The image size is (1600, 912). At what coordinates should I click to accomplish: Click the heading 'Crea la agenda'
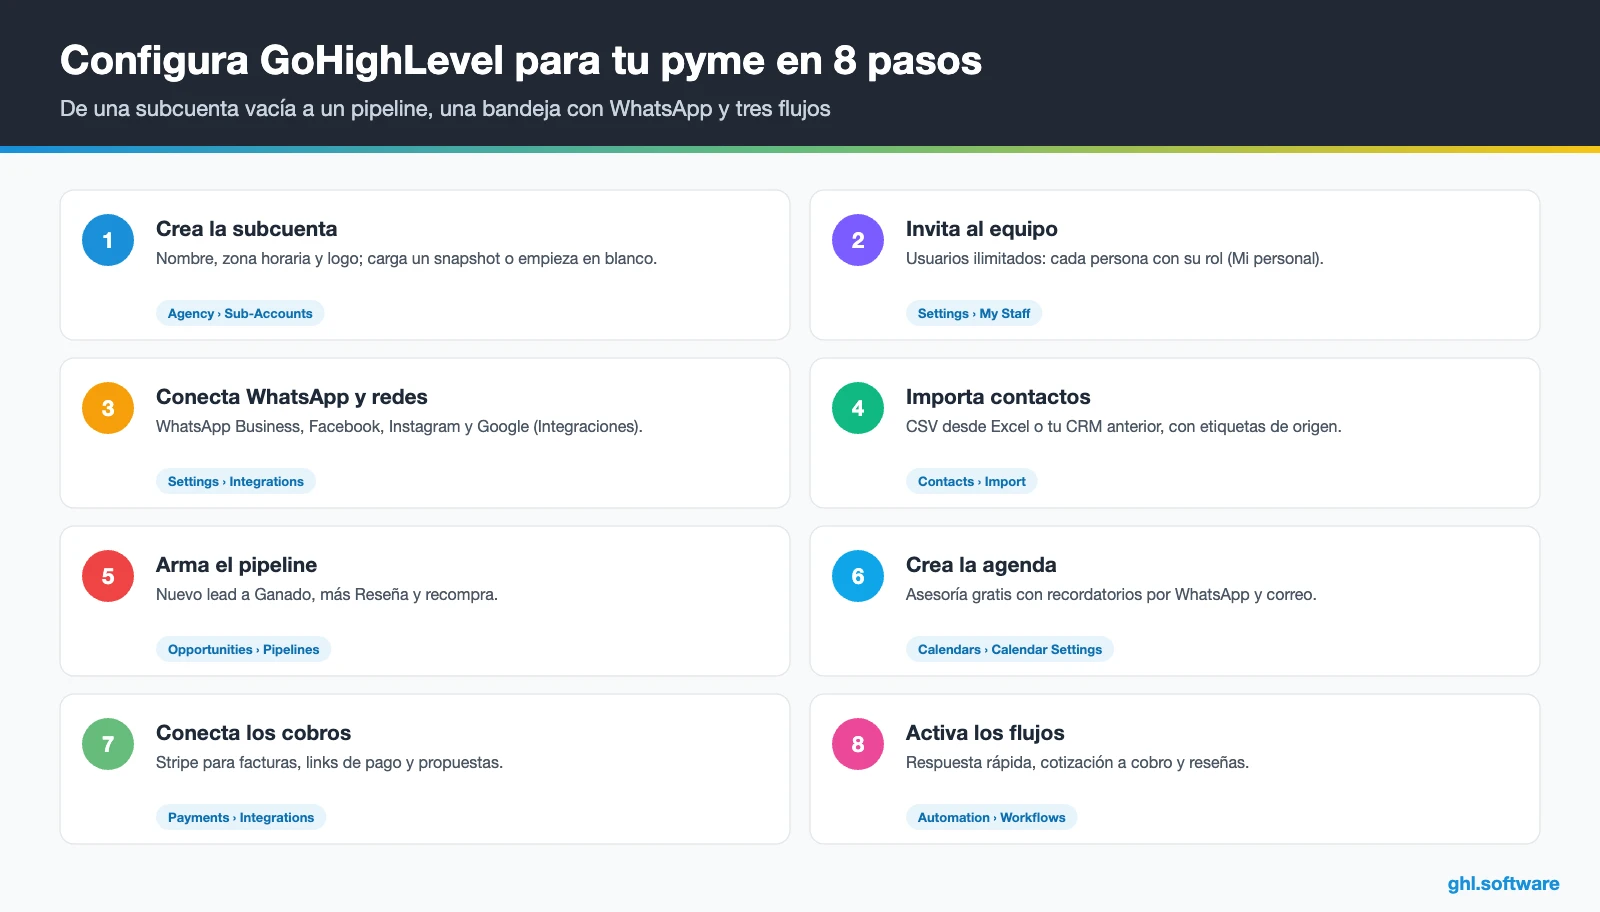pos(981,565)
